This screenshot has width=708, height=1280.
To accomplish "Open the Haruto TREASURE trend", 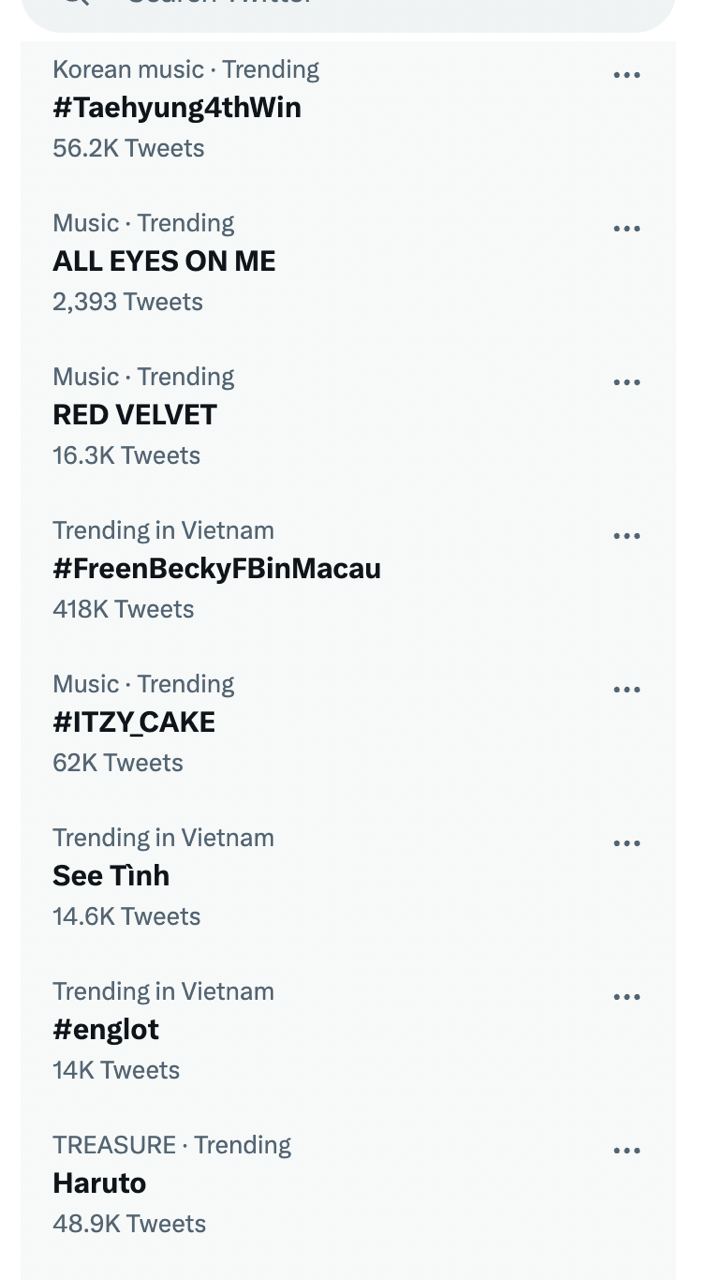I will [x=100, y=1183].
